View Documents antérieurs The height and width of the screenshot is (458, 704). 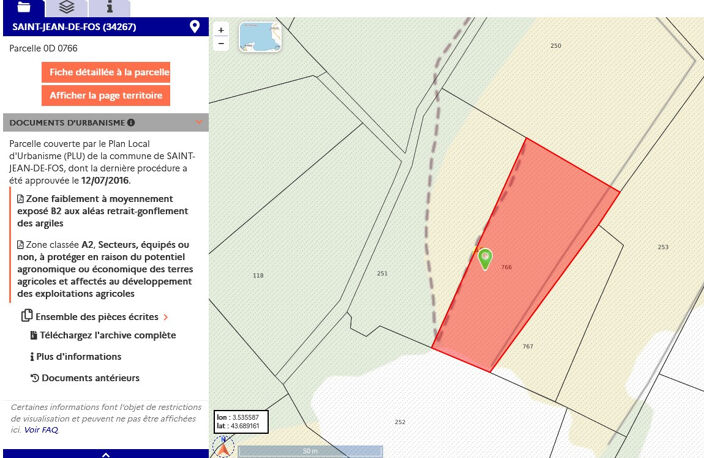point(85,378)
